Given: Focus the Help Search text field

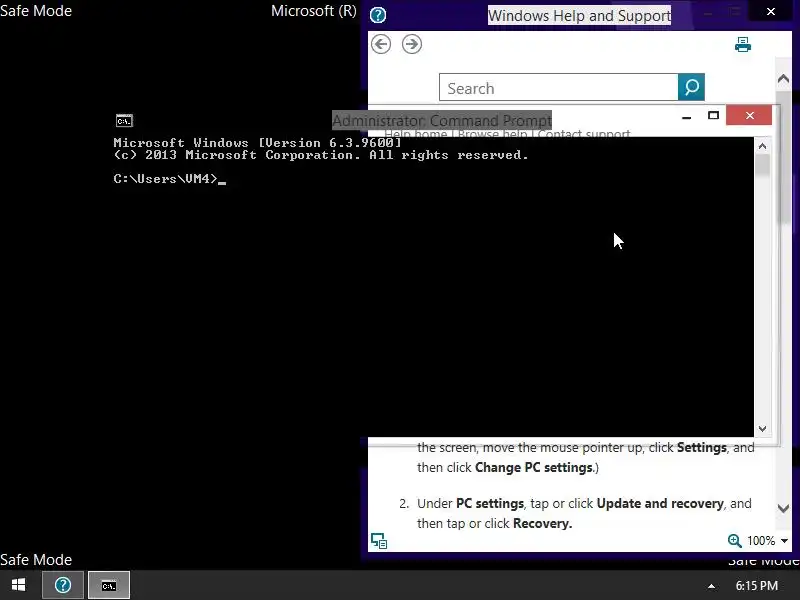Looking at the screenshot, I should point(559,88).
